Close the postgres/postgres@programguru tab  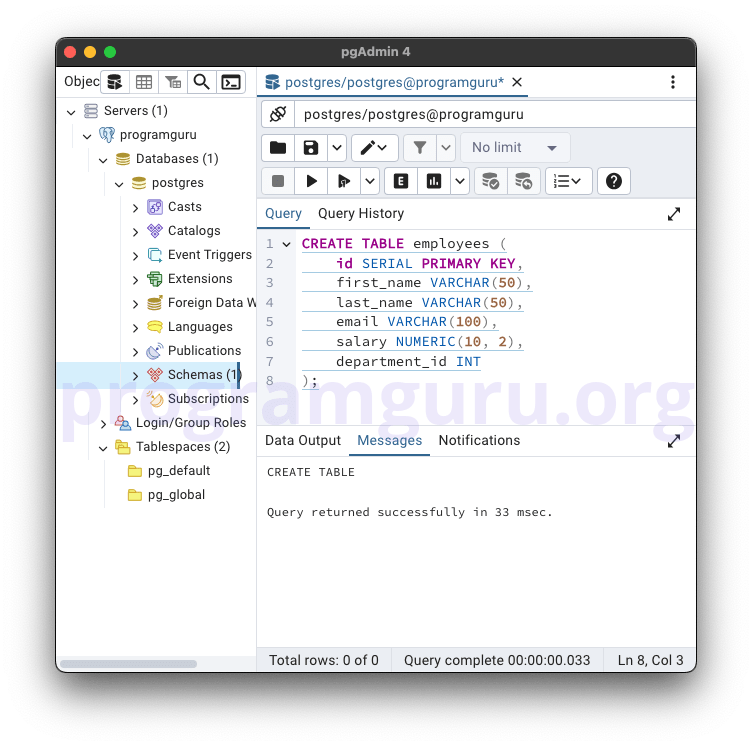517,82
